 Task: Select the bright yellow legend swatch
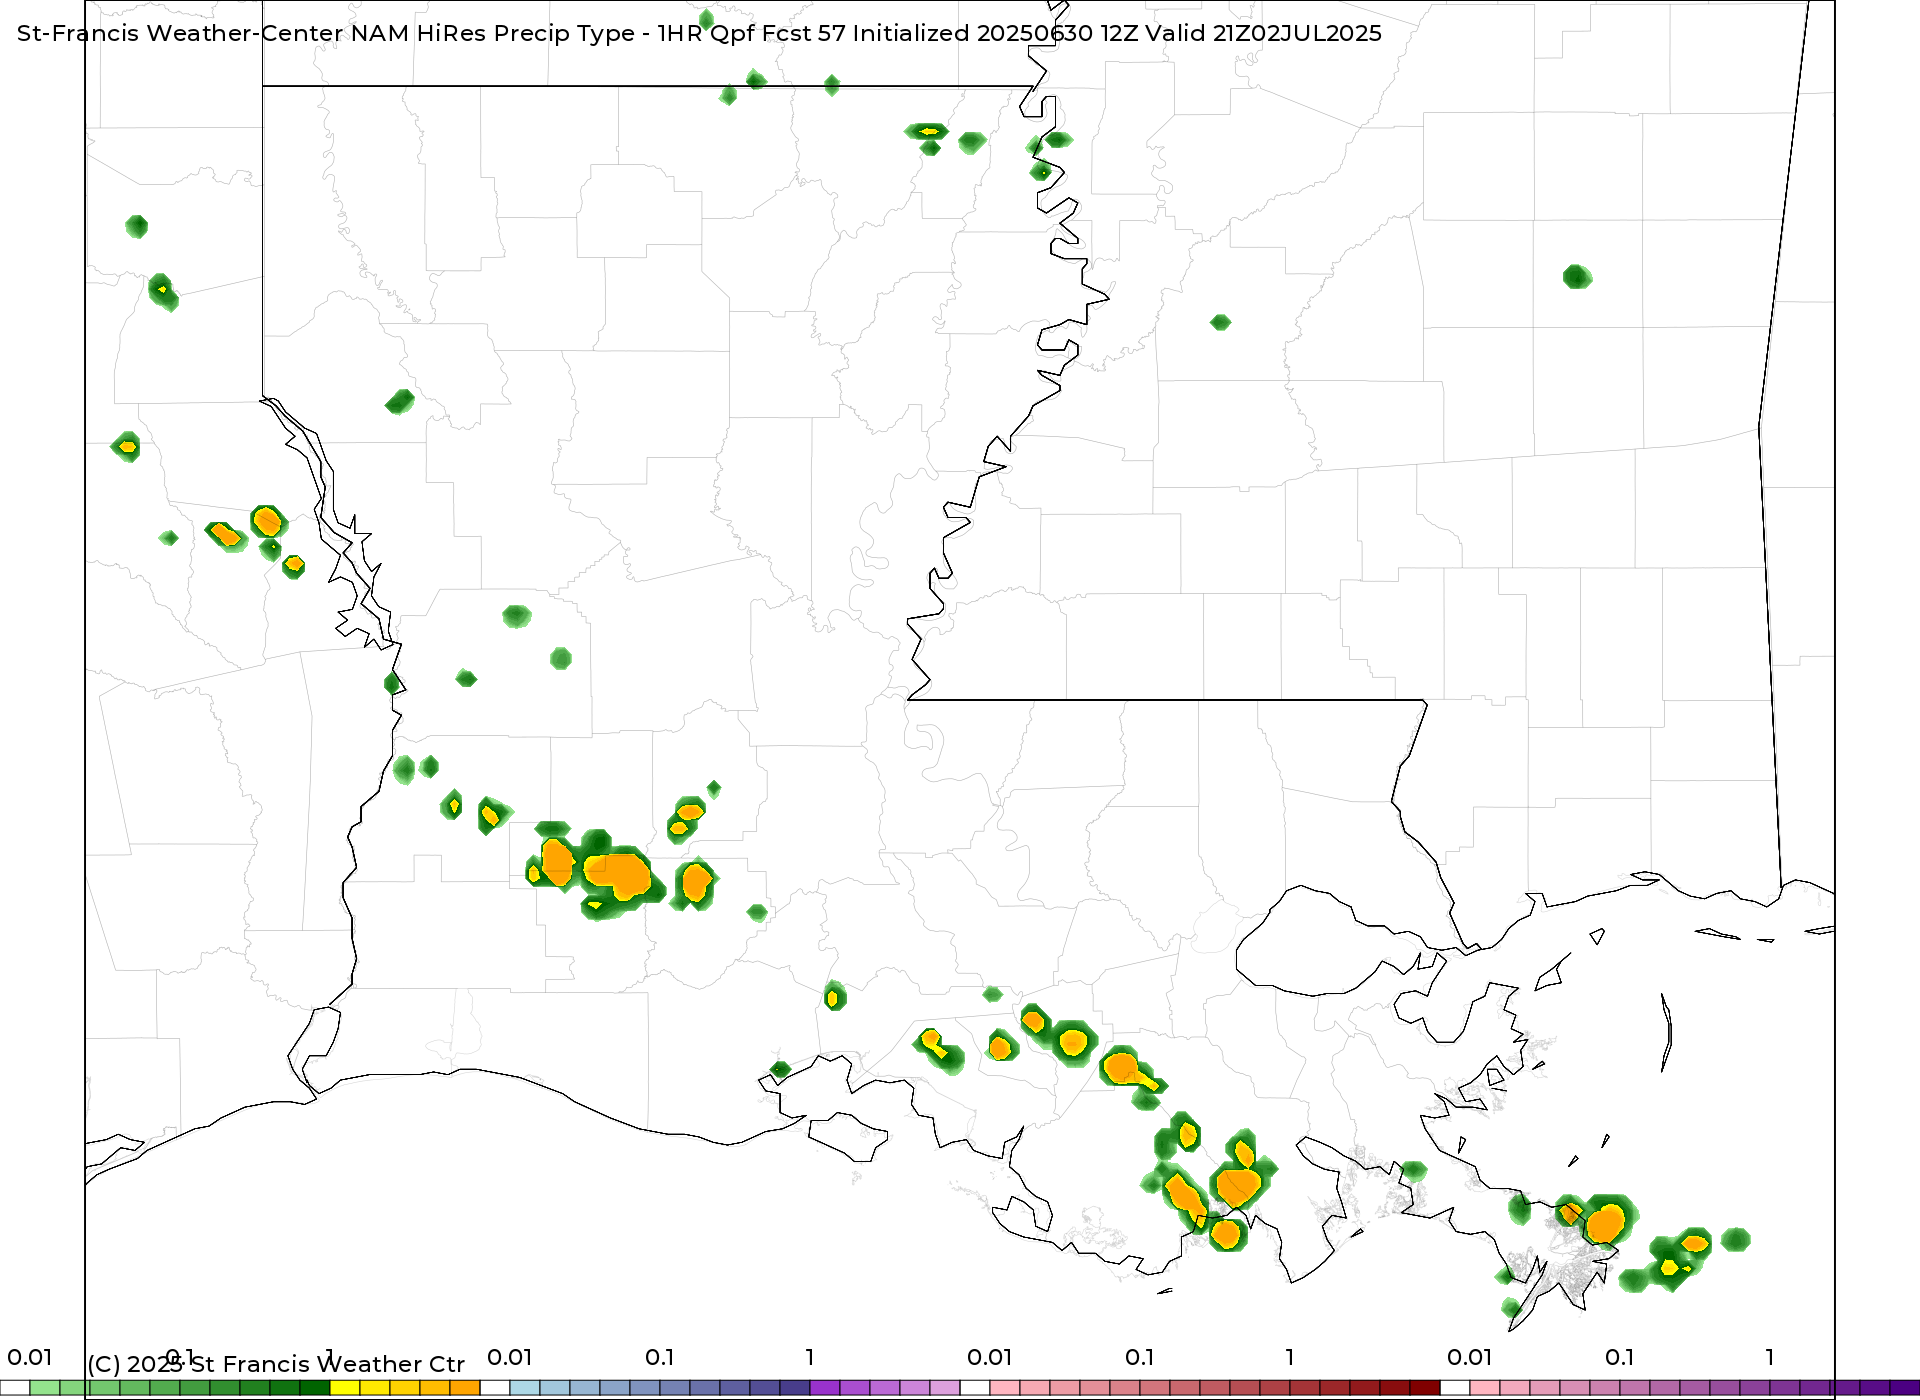click(345, 1388)
